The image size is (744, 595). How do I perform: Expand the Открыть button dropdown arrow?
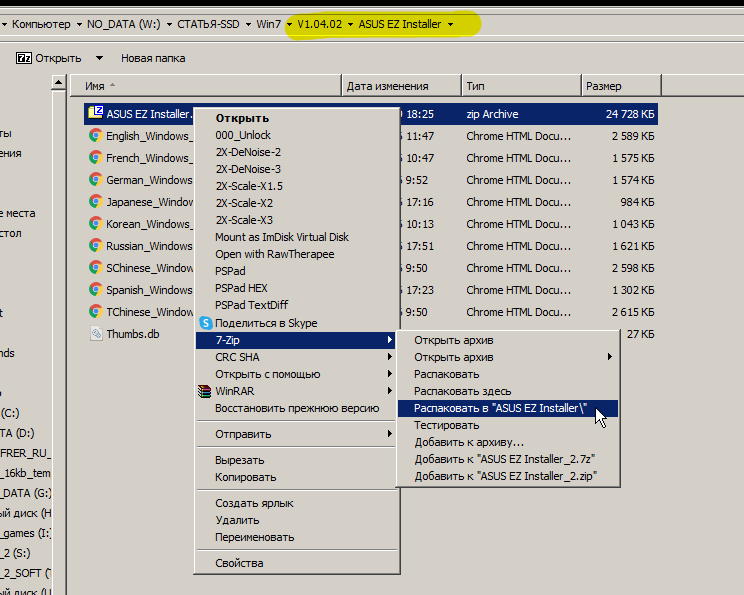click(88, 59)
